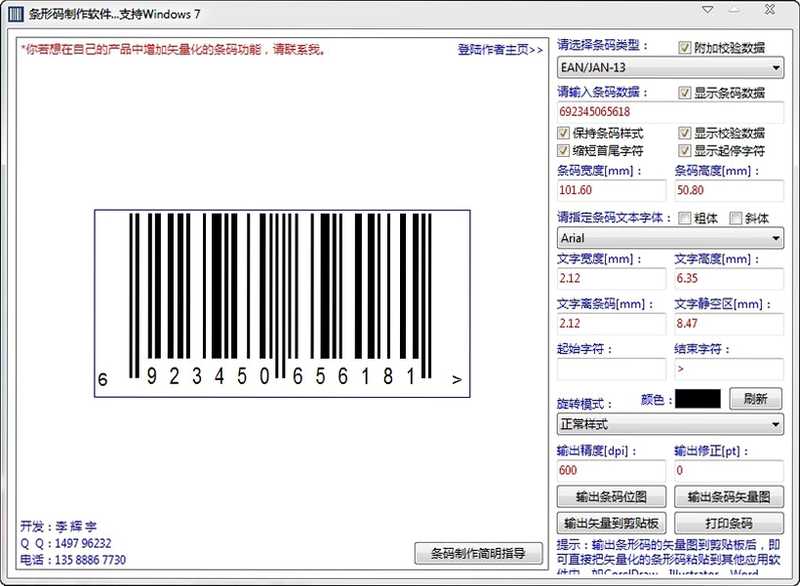800x586 pixels.
Task: Click text quiet zone field 8.47
Action: (729, 323)
